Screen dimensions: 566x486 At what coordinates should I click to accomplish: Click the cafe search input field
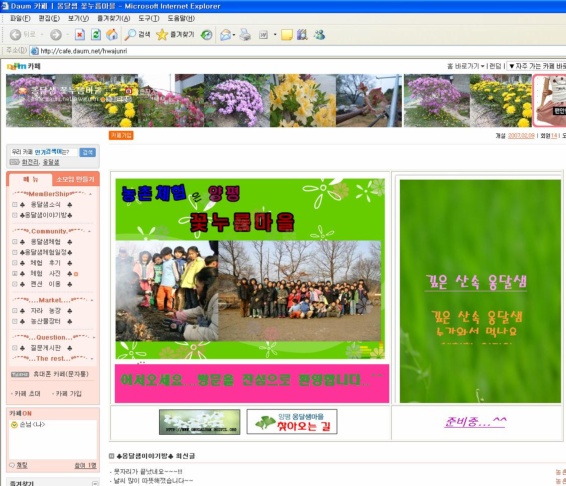[44, 152]
